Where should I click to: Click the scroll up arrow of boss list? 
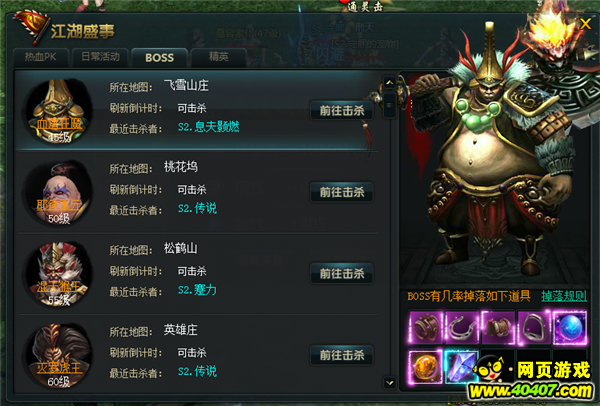(x=390, y=82)
